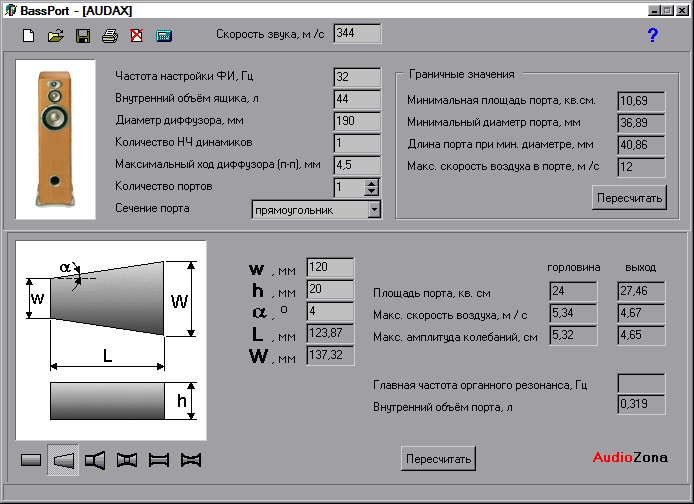Click the bottom Пересчитать button
This screenshot has width=694, height=504.
(438, 459)
